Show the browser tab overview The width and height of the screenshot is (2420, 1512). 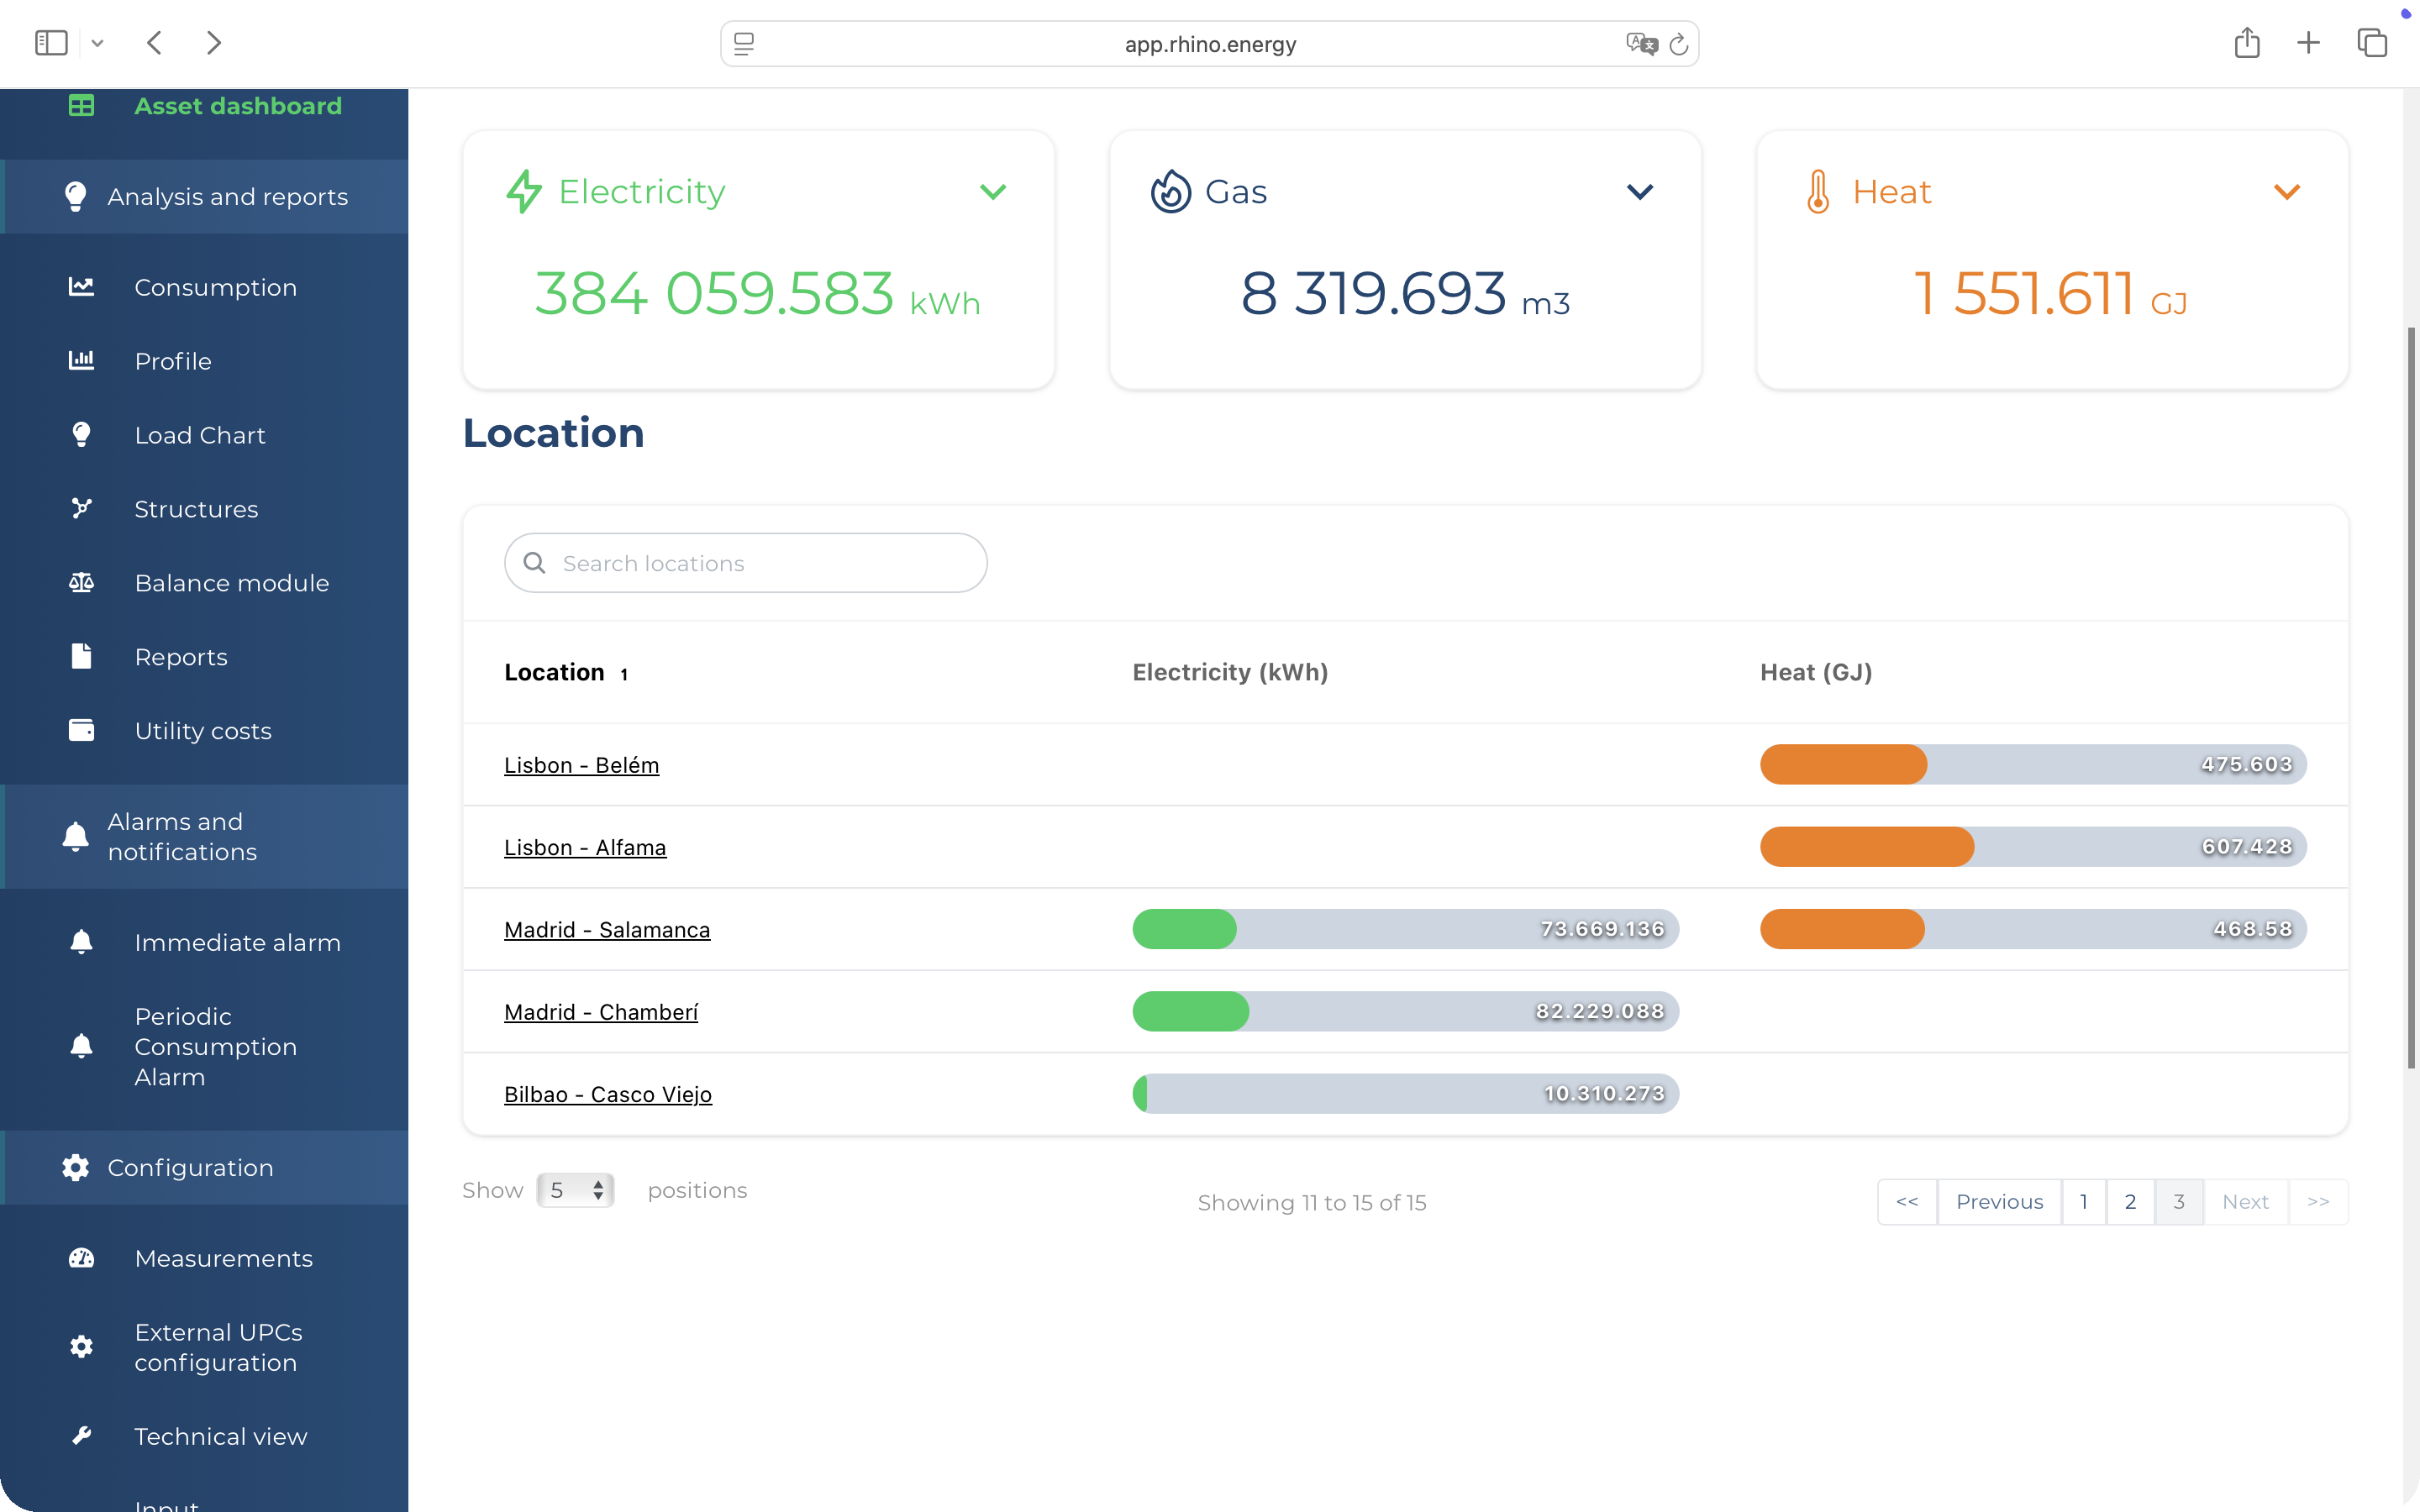tap(2372, 43)
